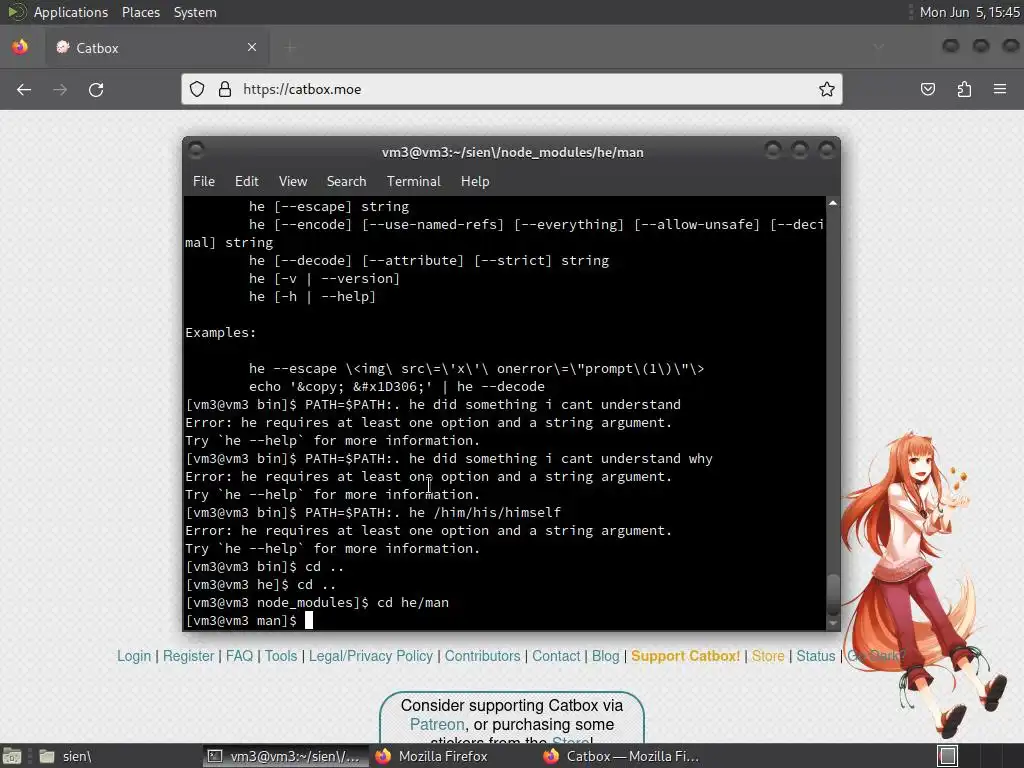Click the 'Examples:' line in terminal
The image size is (1024, 768).
pos(221,332)
